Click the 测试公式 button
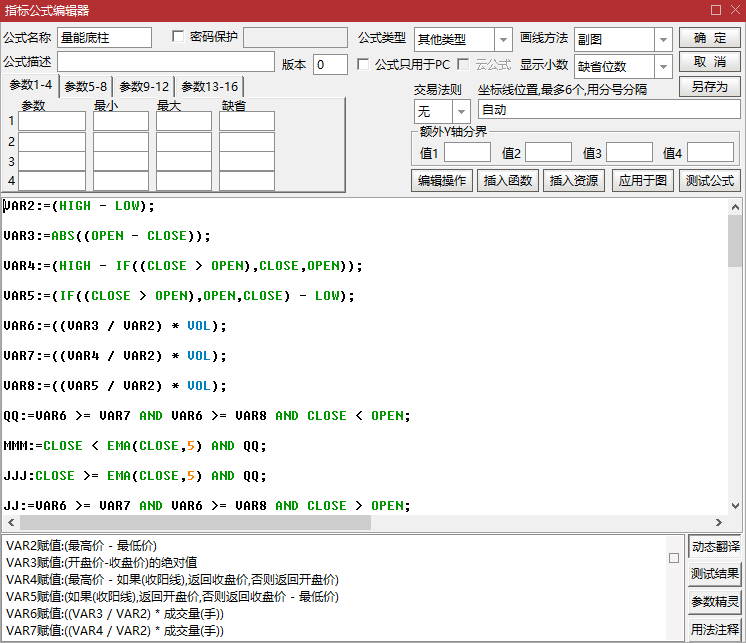The width and height of the screenshot is (746, 643). (709, 181)
